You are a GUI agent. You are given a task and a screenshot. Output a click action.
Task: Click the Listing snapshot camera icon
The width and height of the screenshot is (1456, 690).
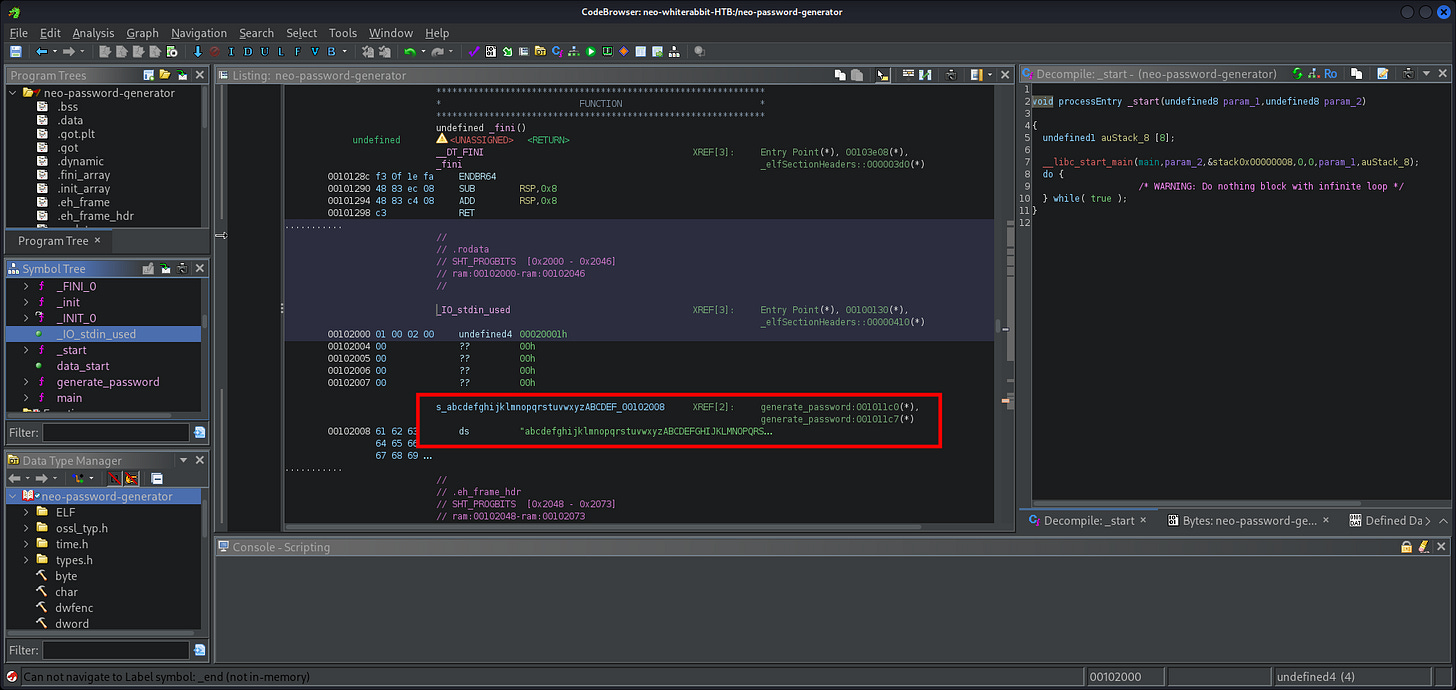[953, 75]
